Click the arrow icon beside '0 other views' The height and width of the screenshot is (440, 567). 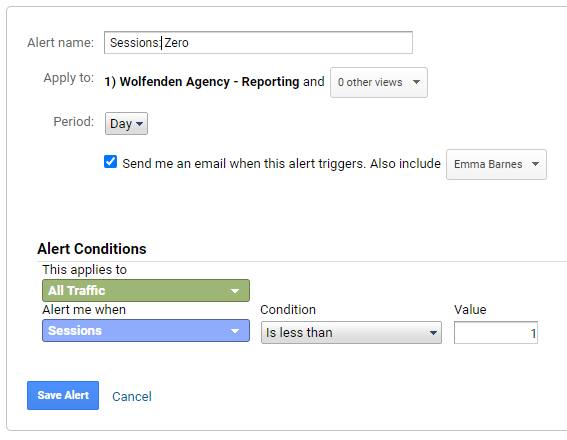(416, 82)
